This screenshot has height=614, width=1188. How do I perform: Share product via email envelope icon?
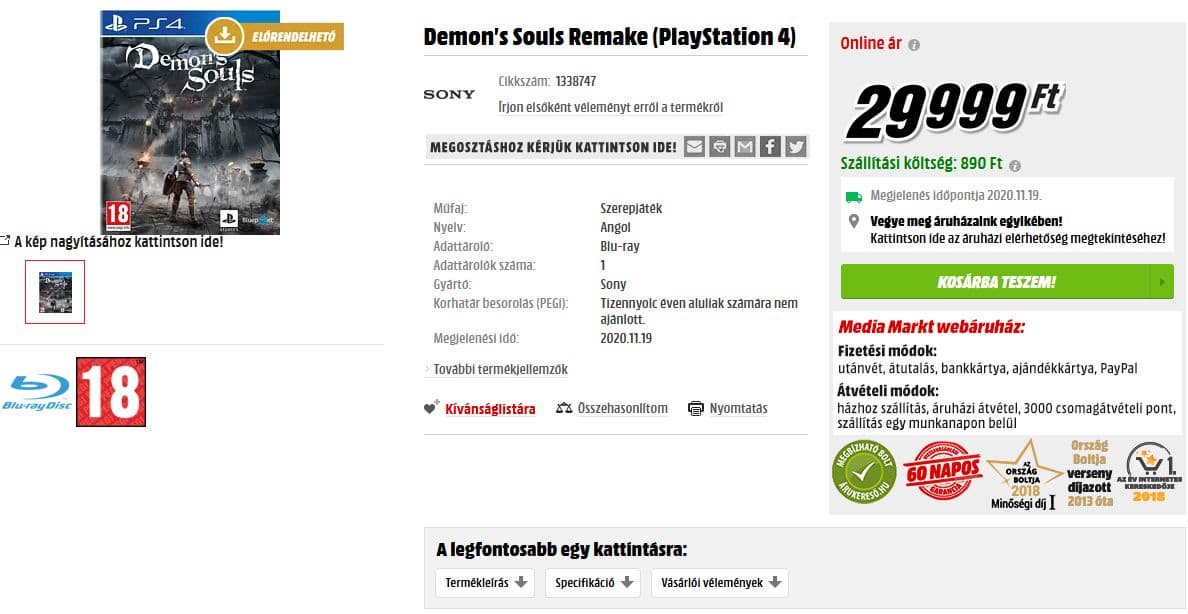click(x=694, y=147)
